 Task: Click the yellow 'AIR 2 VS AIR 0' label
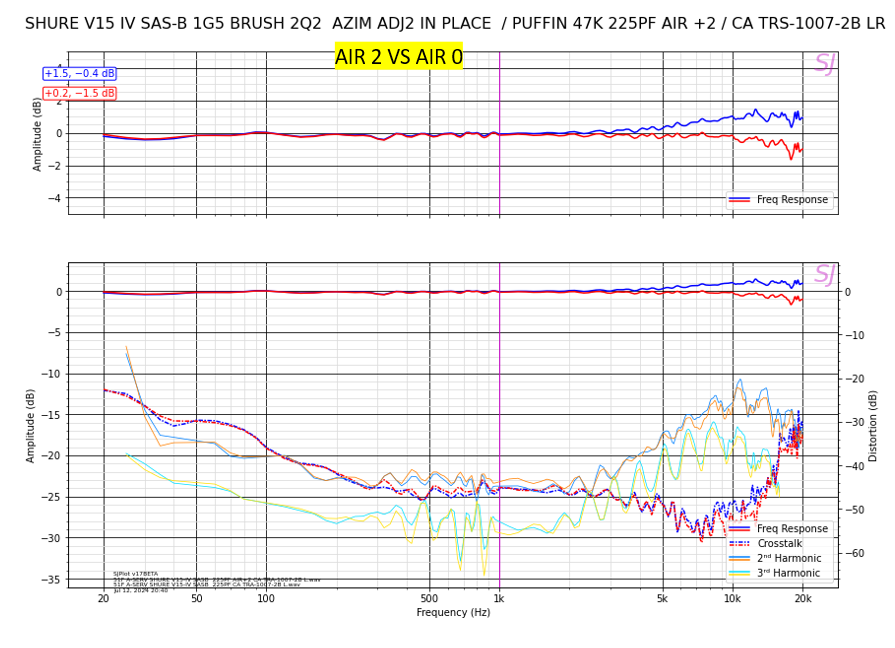(398, 57)
